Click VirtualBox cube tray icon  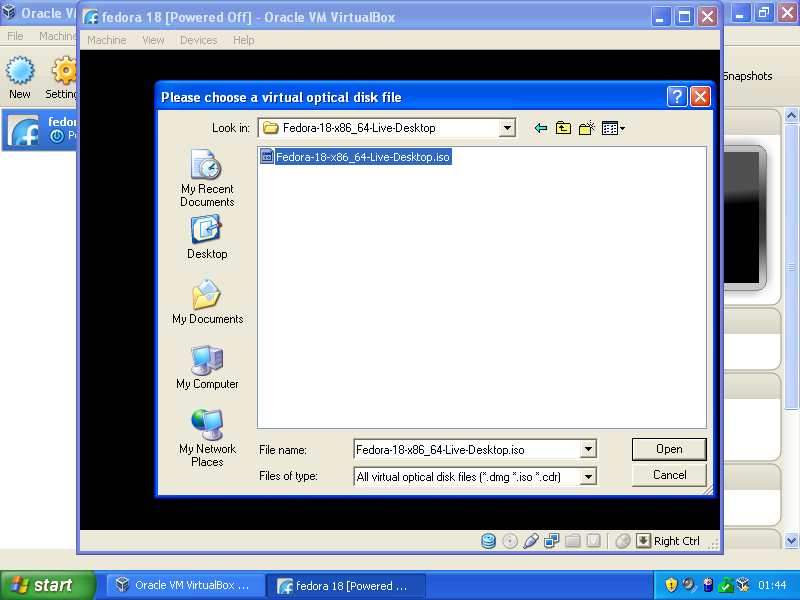(742, 585)
